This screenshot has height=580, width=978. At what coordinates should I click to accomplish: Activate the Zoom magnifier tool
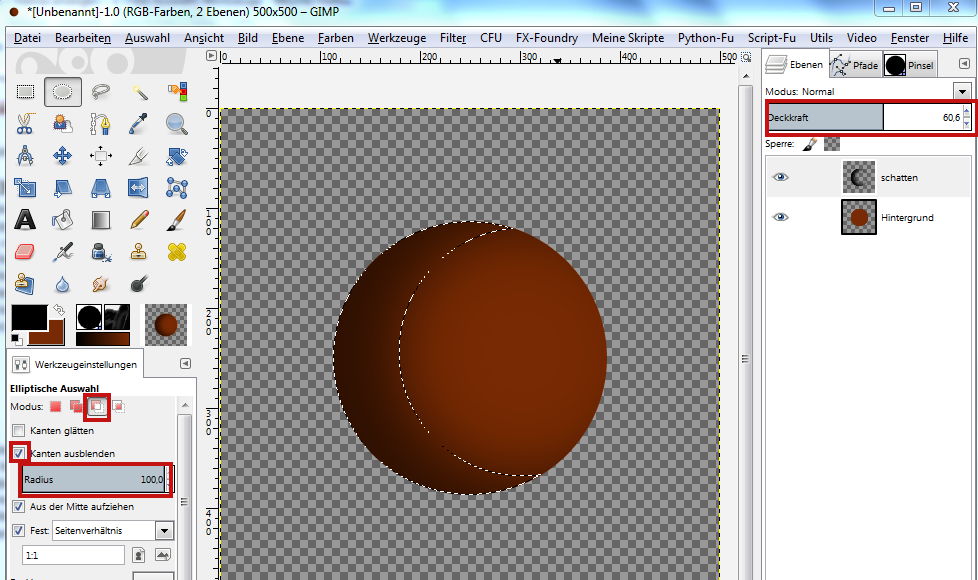pos(177,124)
